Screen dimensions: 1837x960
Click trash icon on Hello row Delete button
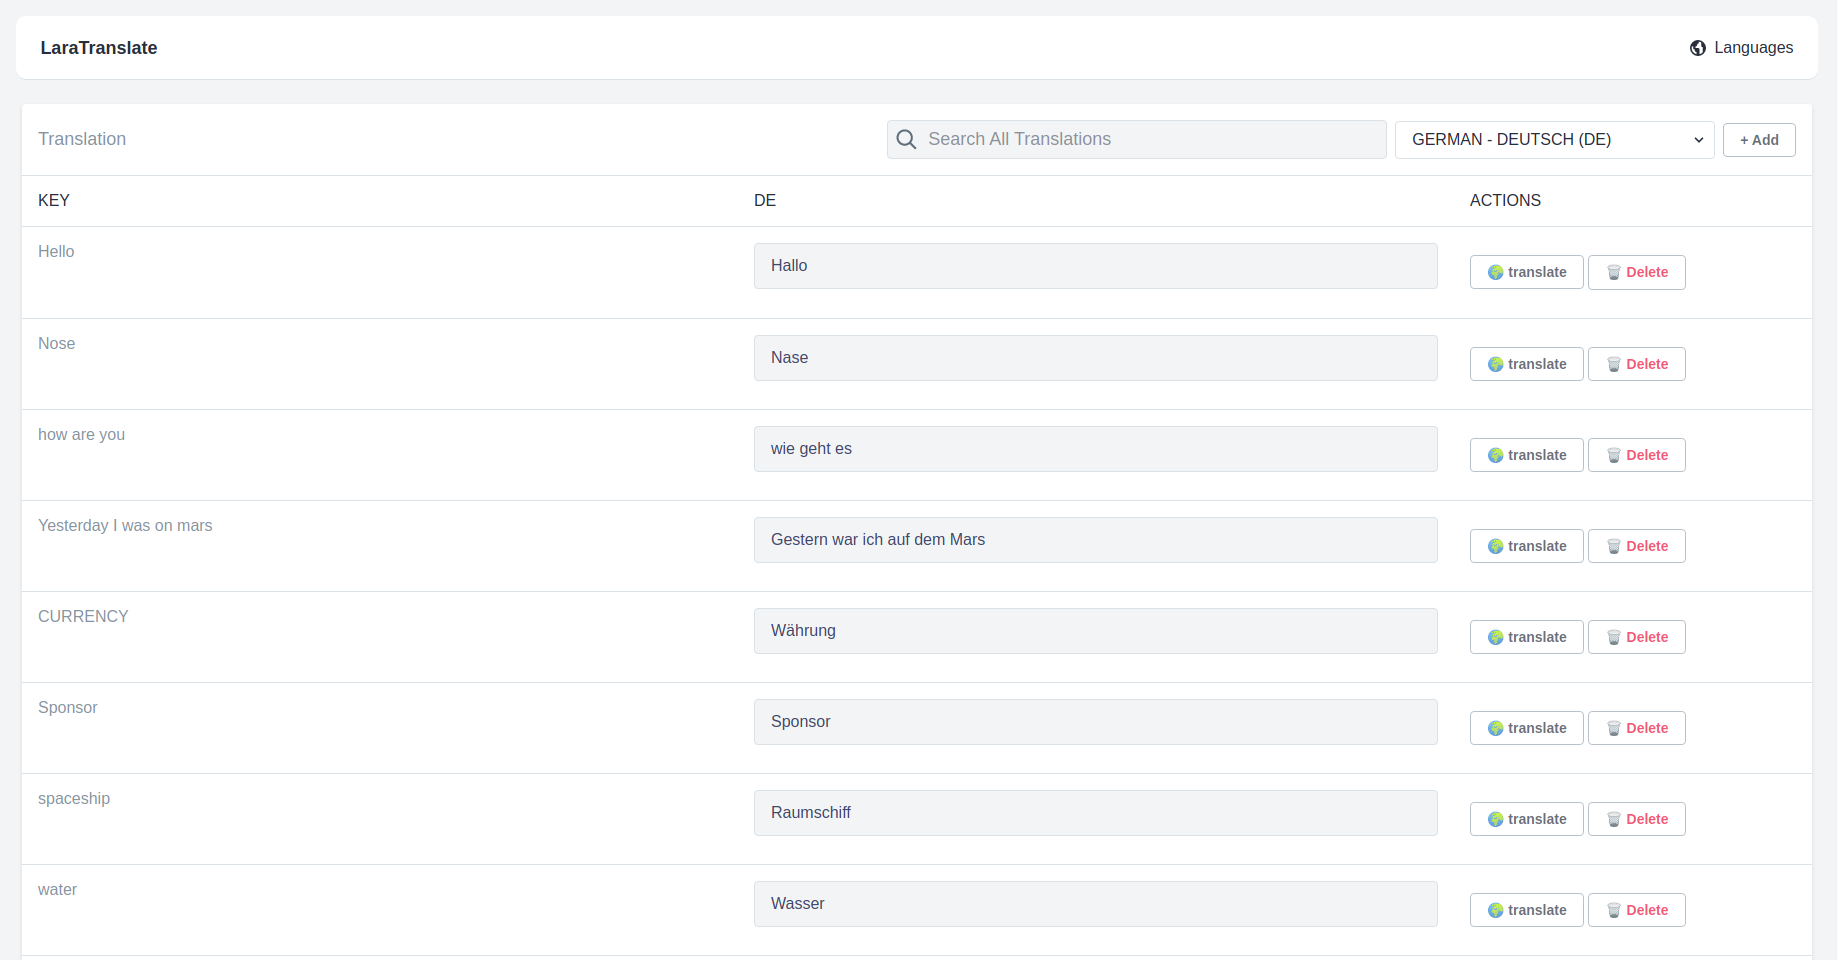click(1614, 272)
